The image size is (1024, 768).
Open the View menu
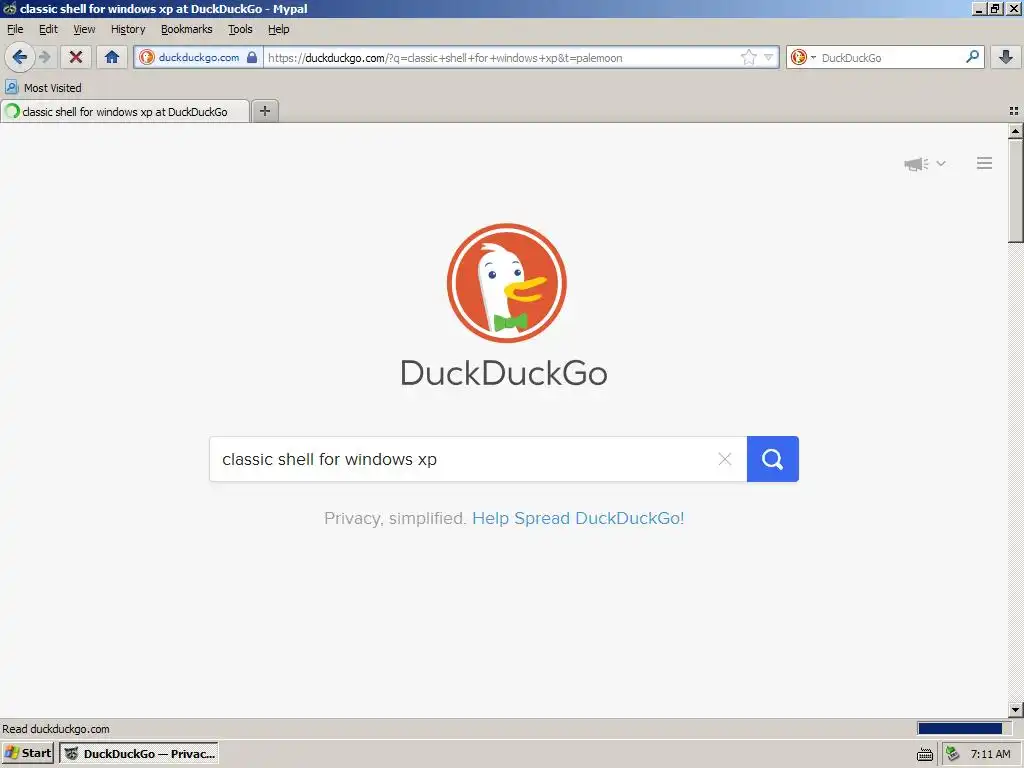[84, 29]
